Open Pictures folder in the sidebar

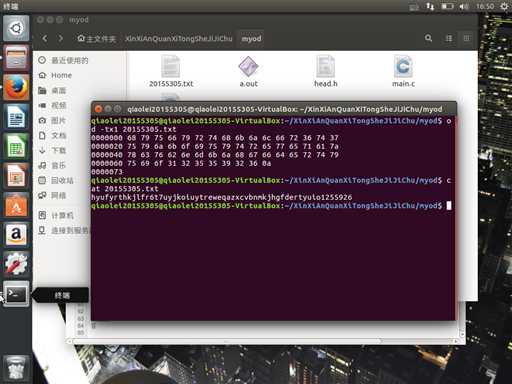[x=52, y=120]
